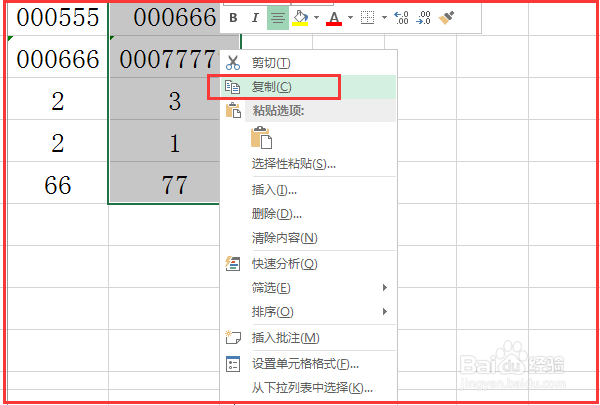Increase decimal places
This screenshot has height=405, width=600.
401,18
